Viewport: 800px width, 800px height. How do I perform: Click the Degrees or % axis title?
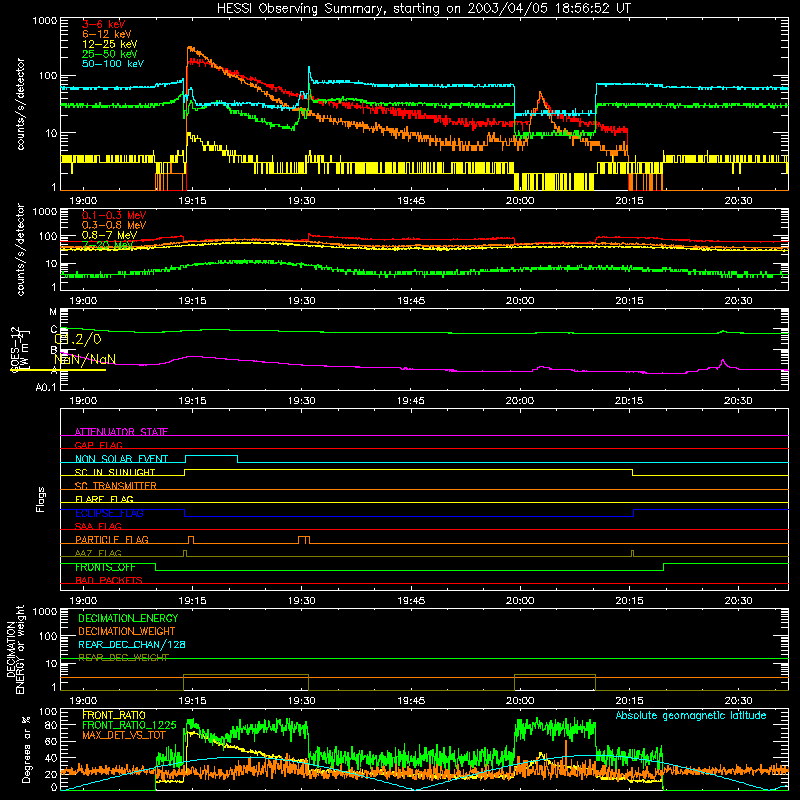click(x=26, y=750)
